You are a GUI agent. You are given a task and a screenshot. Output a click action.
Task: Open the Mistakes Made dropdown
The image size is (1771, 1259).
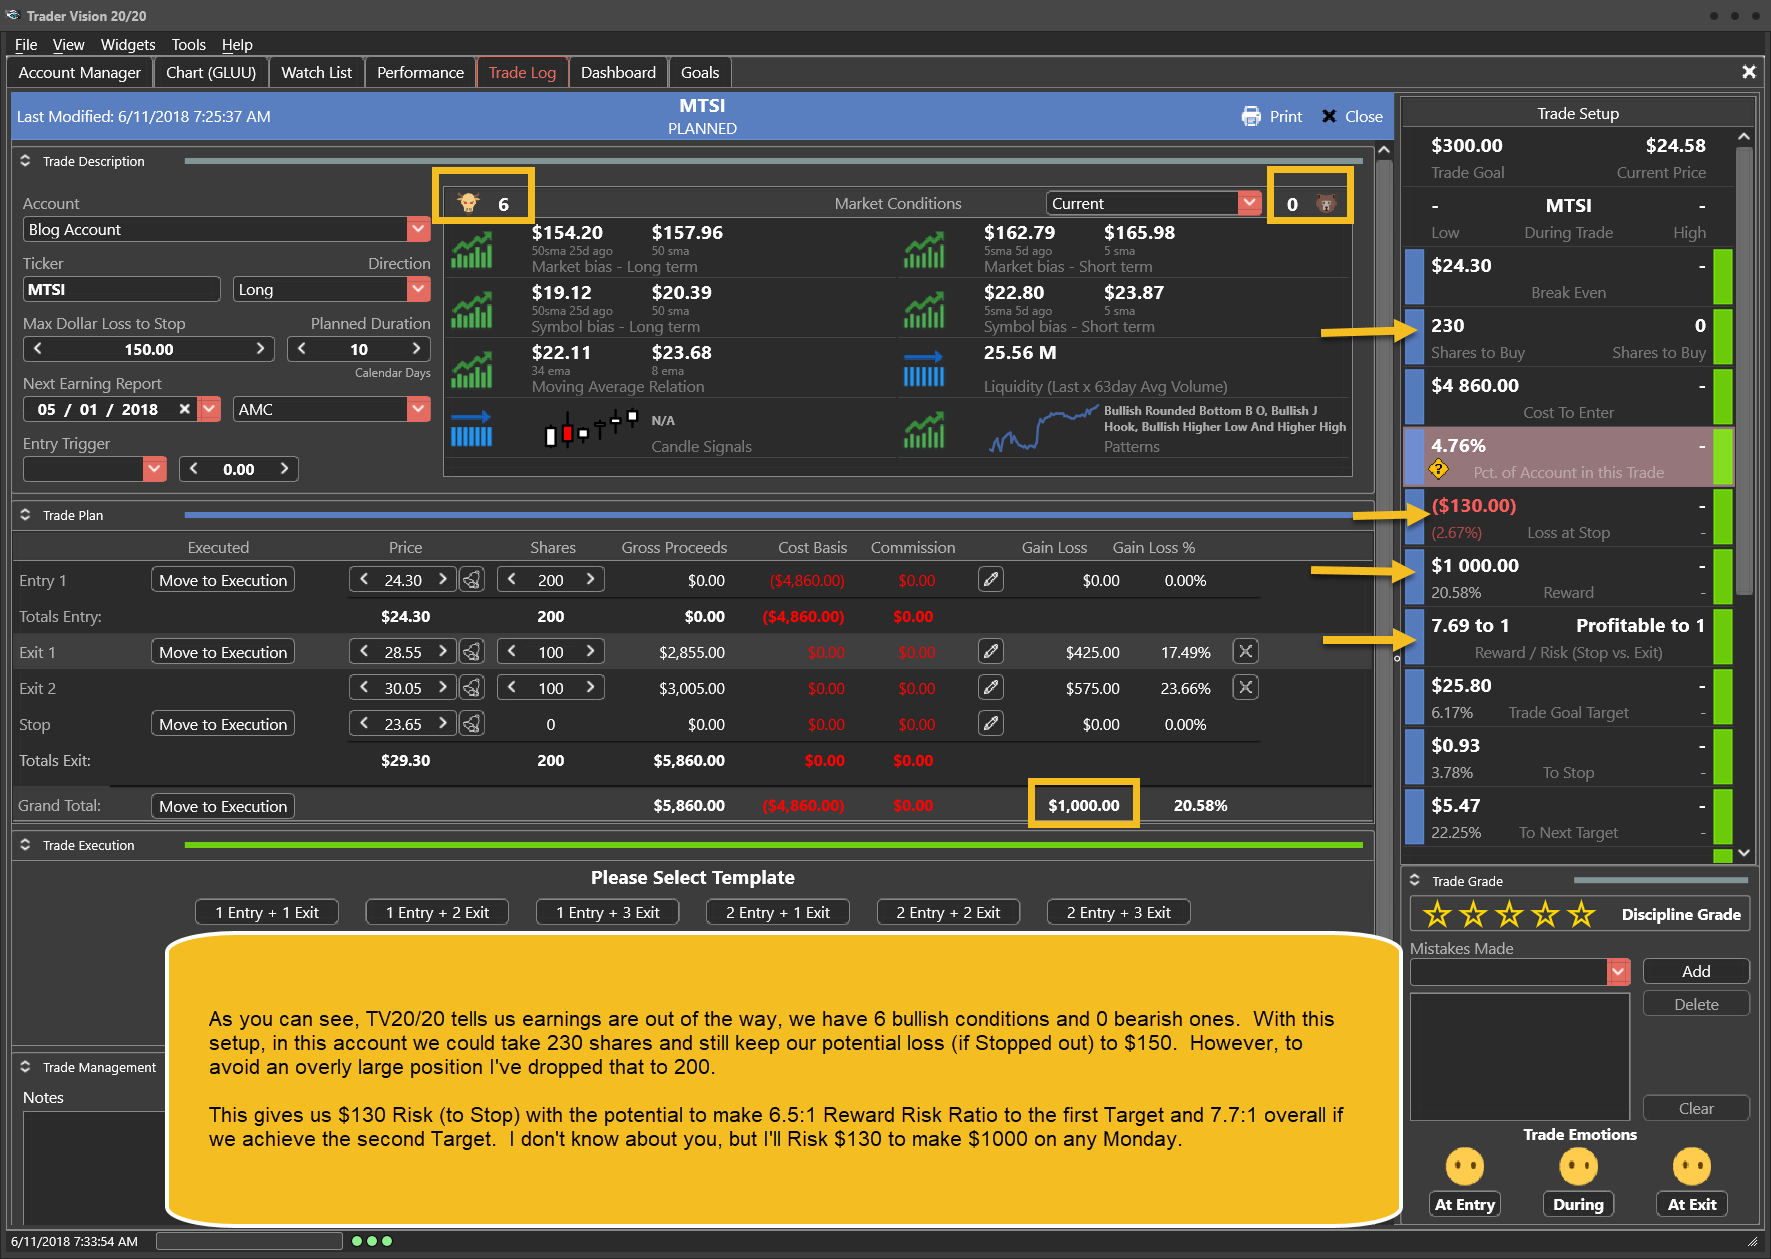[x=1619, y=971]
